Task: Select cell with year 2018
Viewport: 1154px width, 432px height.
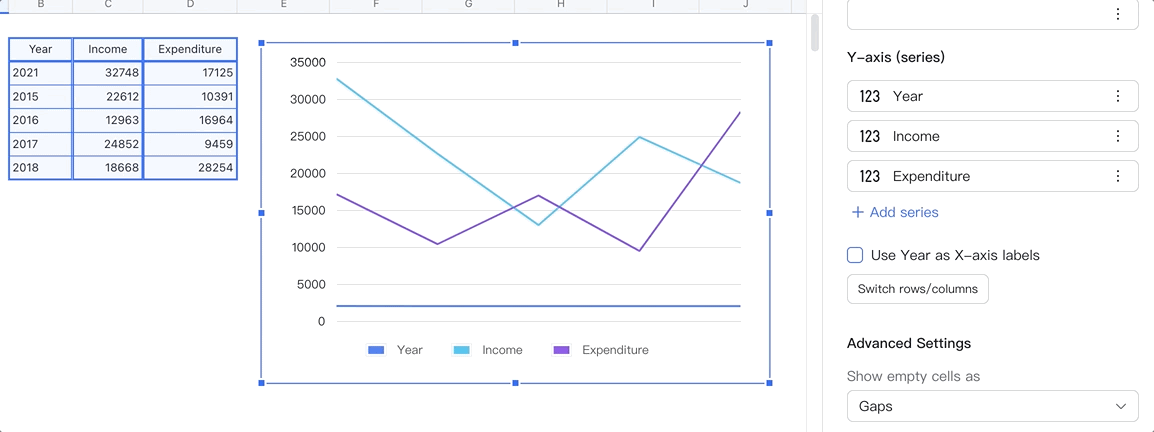Action: pyautogui.click(x=40, y=168)
